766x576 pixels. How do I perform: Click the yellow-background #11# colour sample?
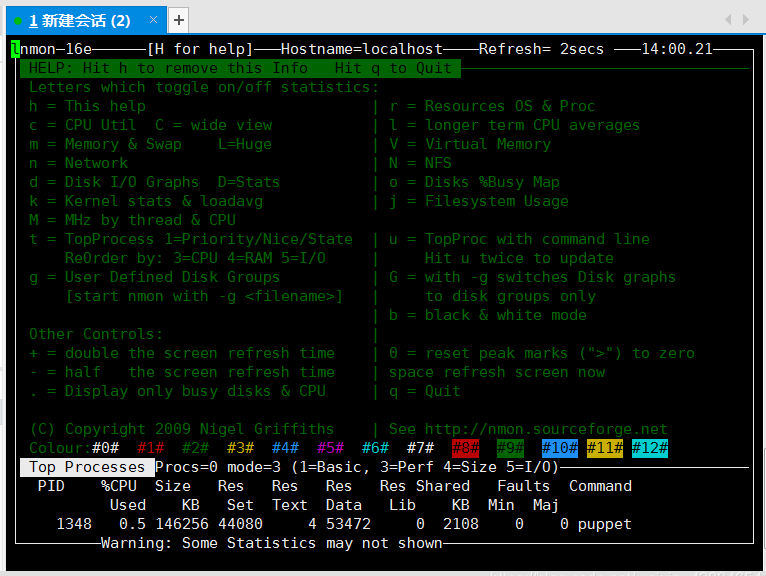coord(605,448)
